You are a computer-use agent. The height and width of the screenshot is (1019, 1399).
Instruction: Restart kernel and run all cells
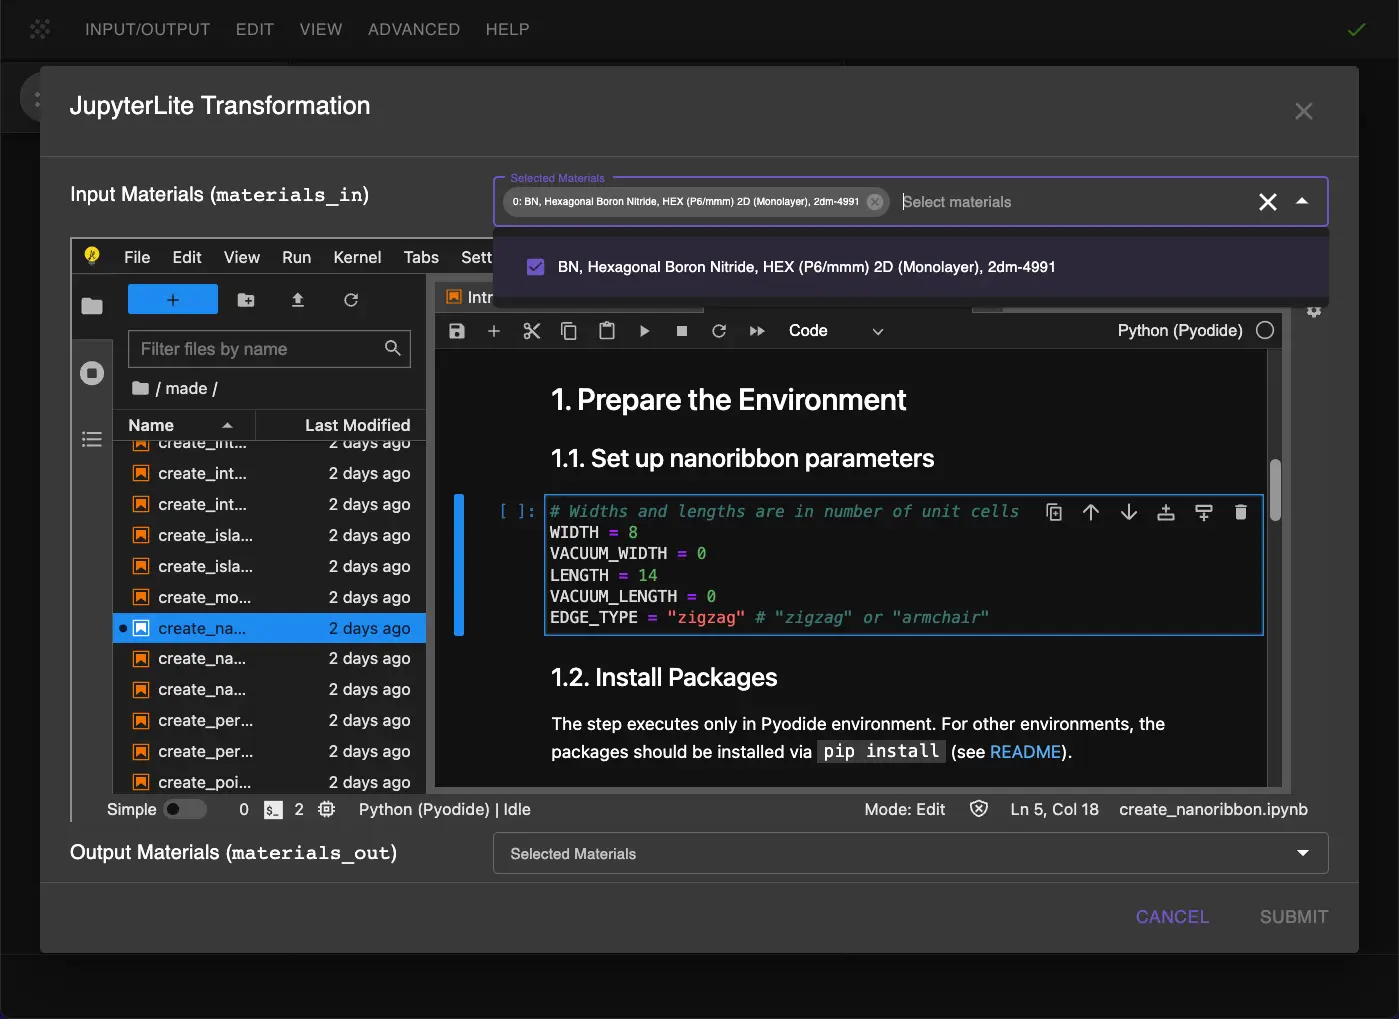[757, 331]
